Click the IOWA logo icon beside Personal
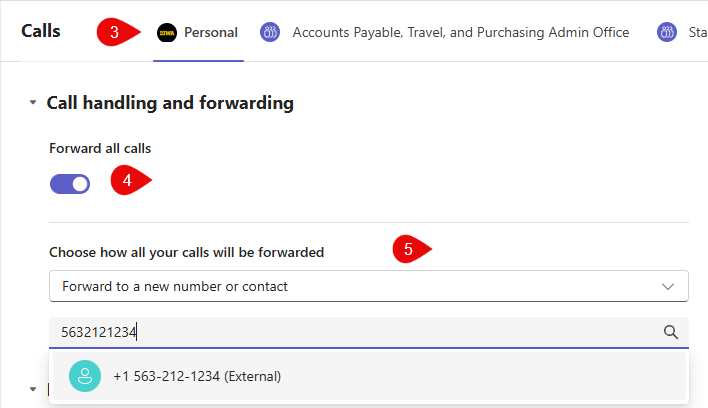The image size is (708, 408). coord(167,32)
